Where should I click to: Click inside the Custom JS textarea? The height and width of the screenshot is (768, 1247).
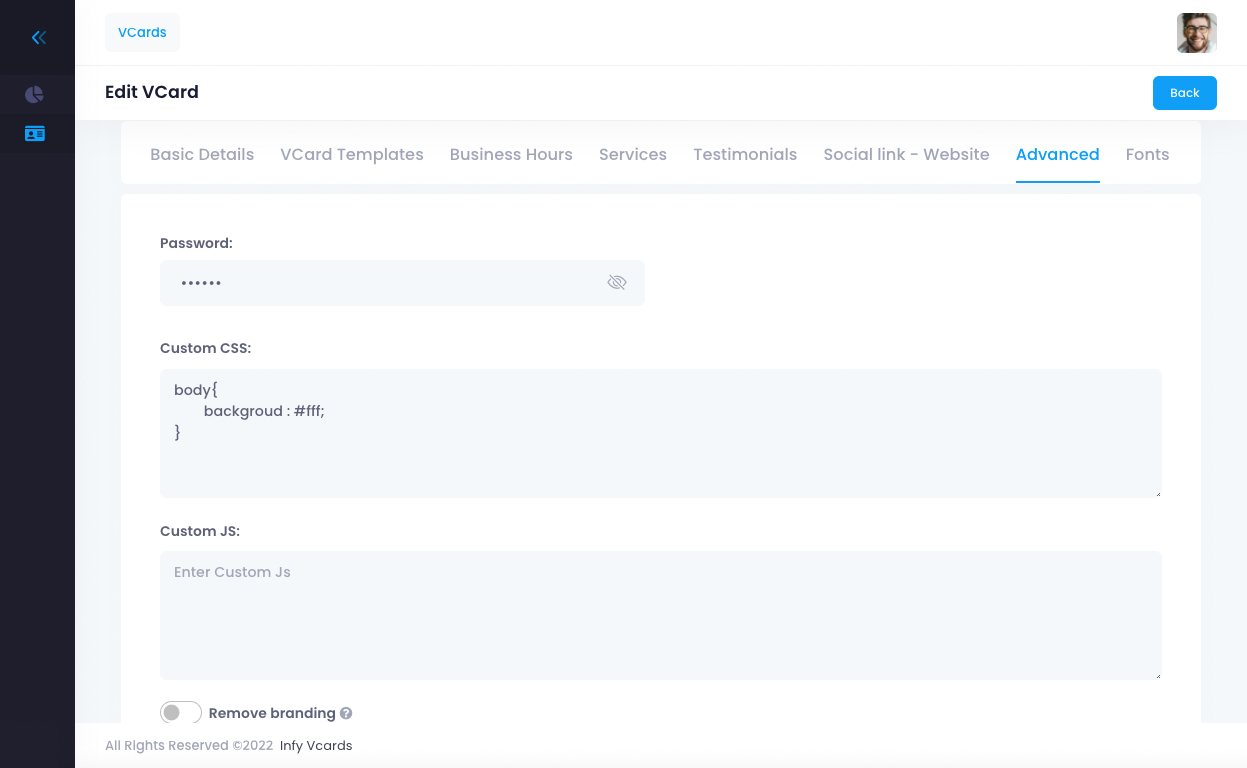(x=660, y=615)
